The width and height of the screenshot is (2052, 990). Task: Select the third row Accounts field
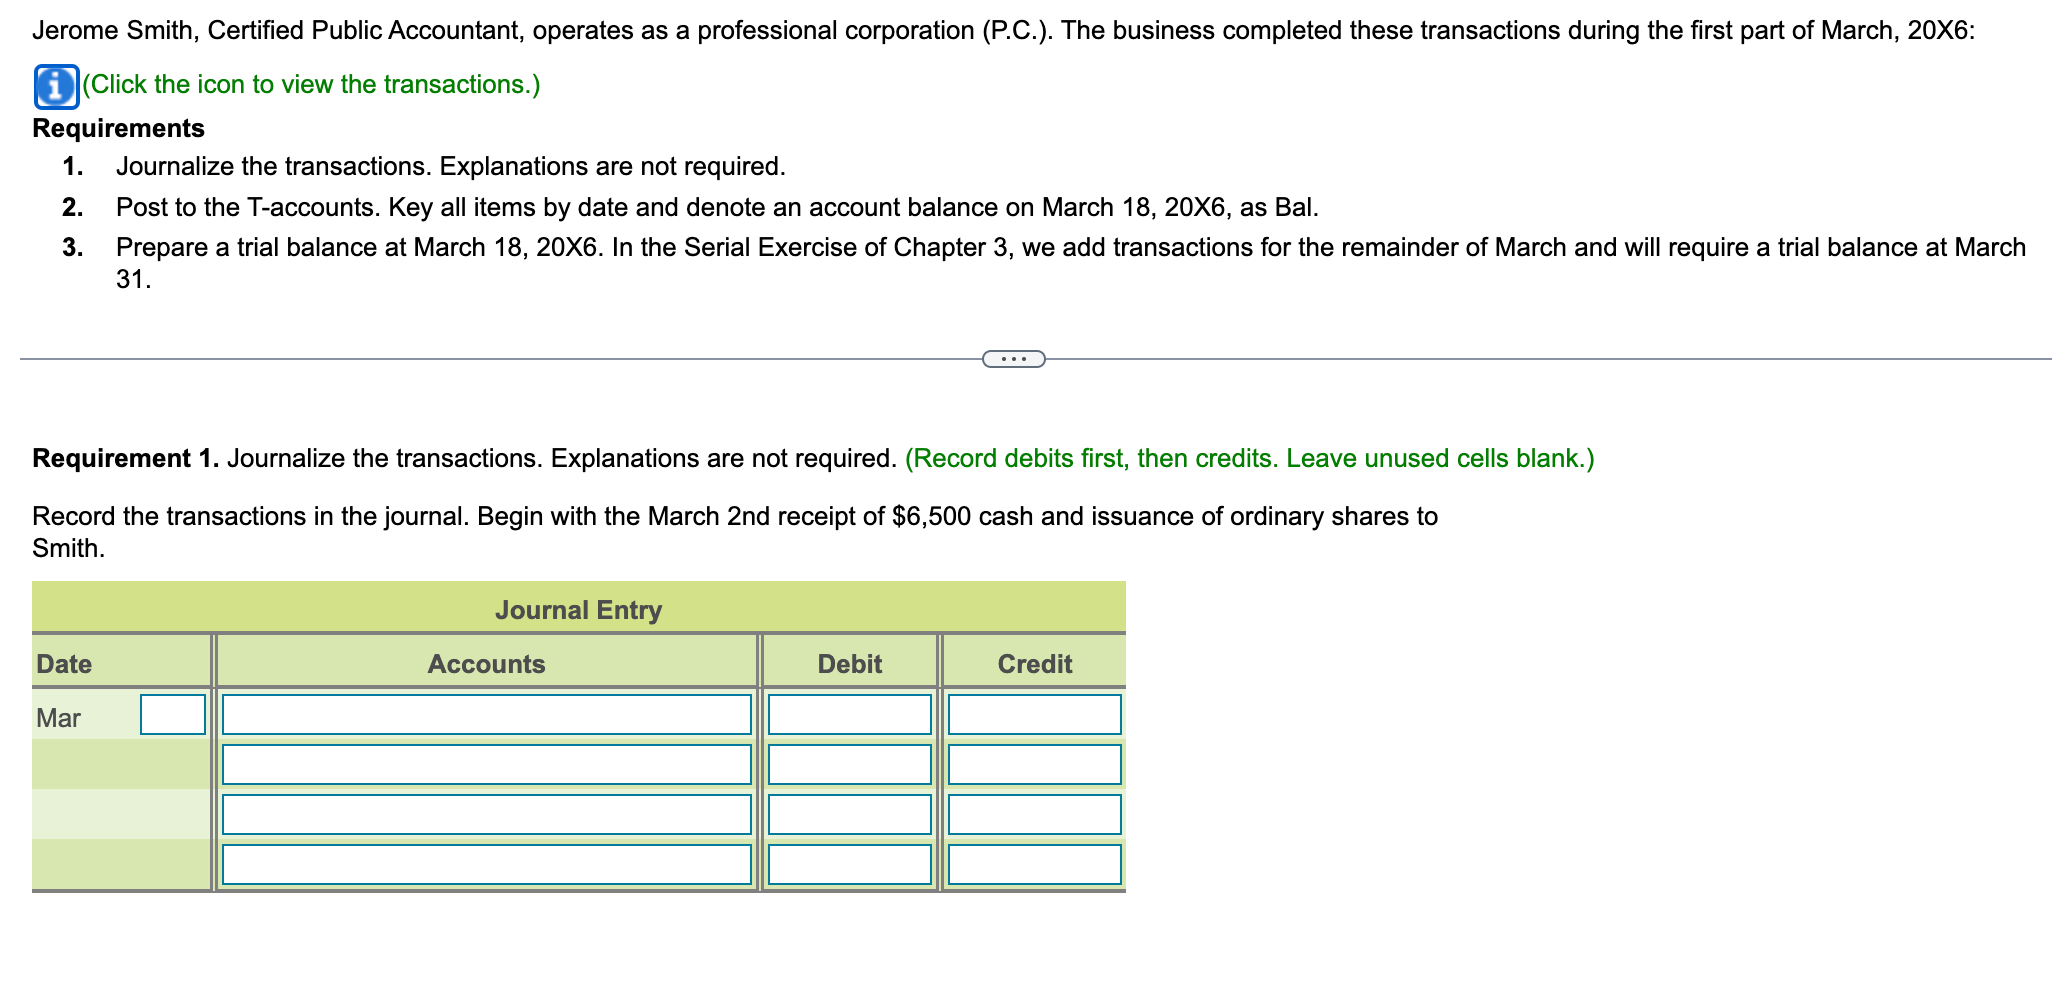pos(485,814)
